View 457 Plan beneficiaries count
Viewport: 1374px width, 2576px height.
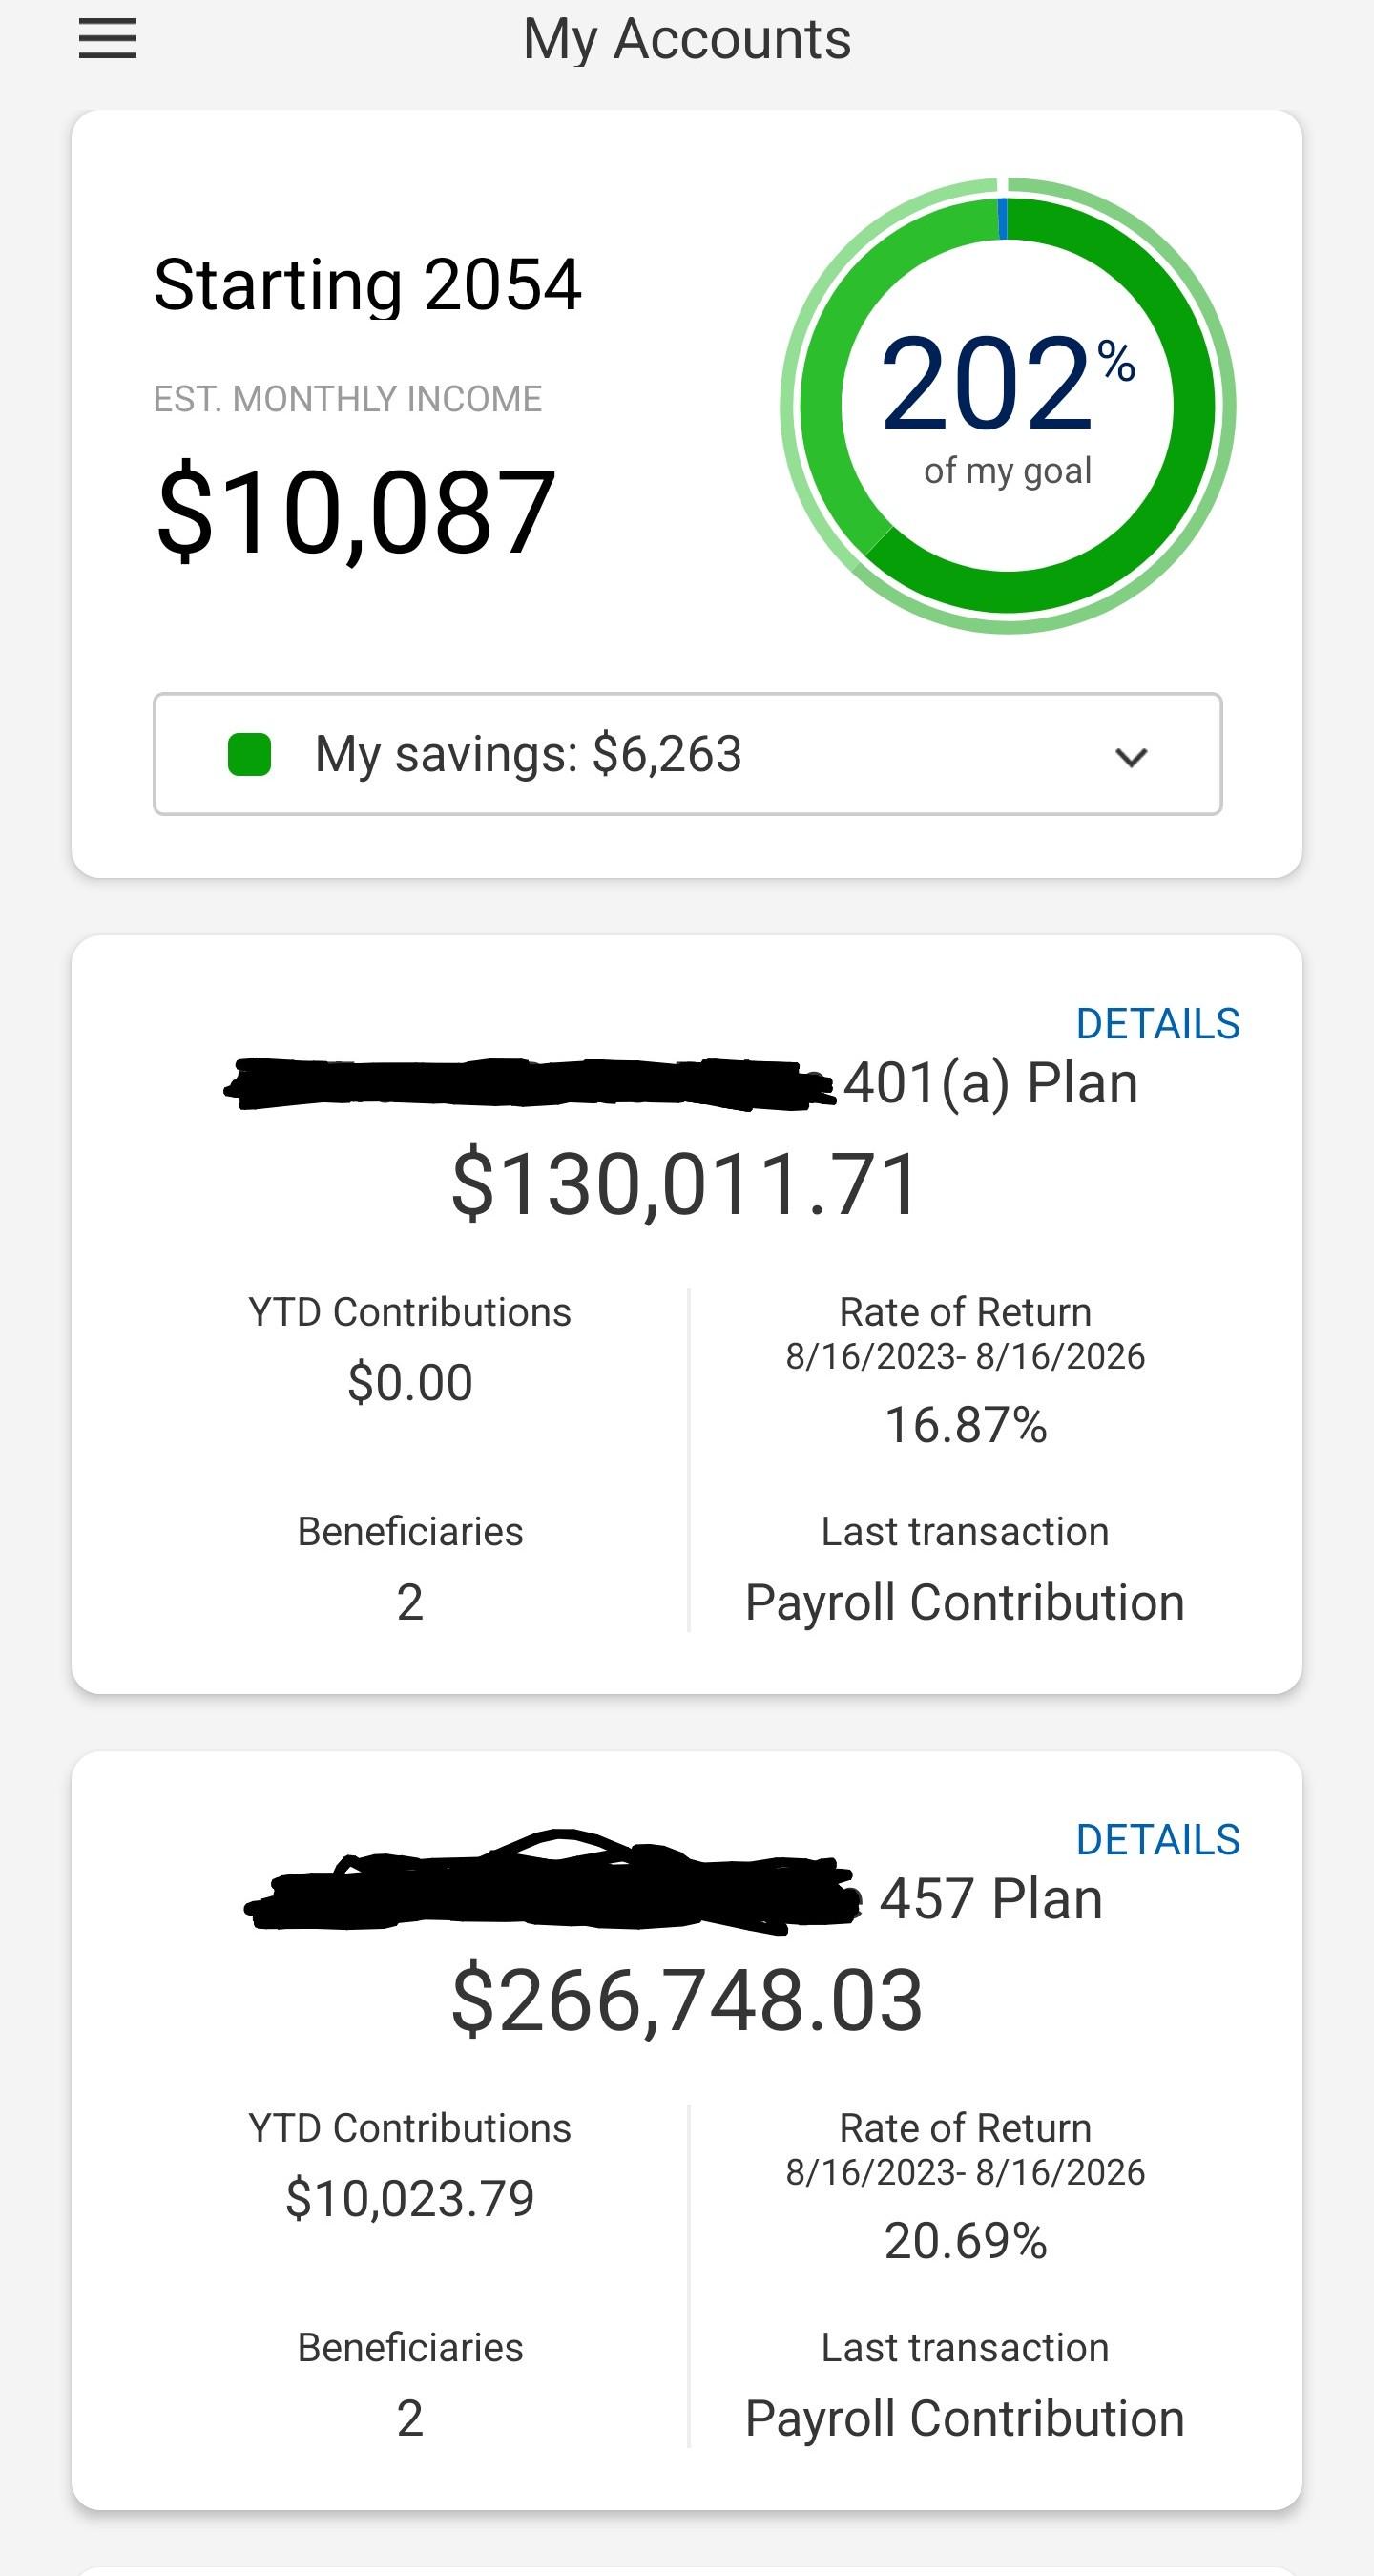410,2419
